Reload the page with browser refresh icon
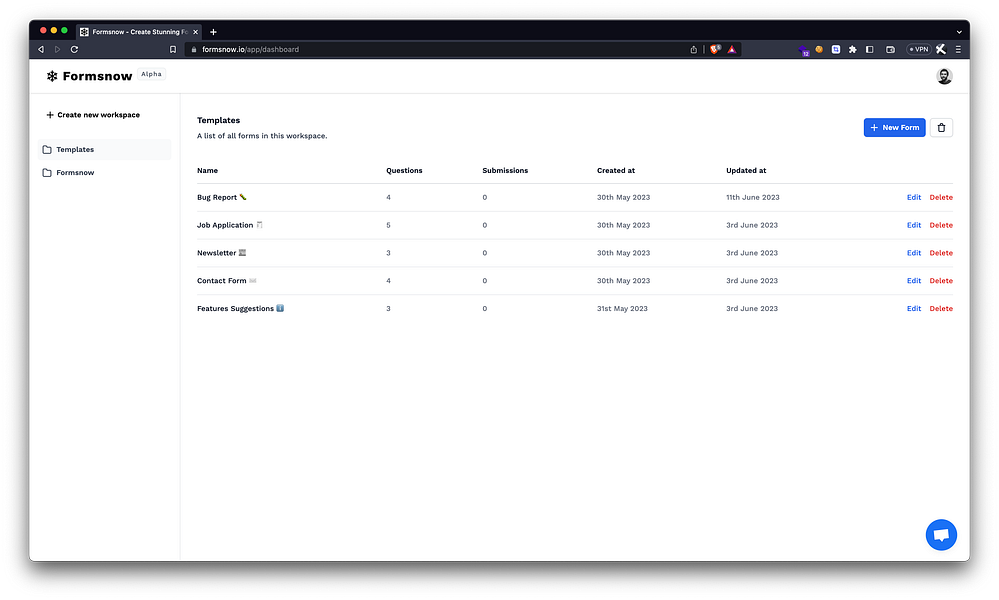The width and height of the screenshot is (999, 600). (75, 49)
